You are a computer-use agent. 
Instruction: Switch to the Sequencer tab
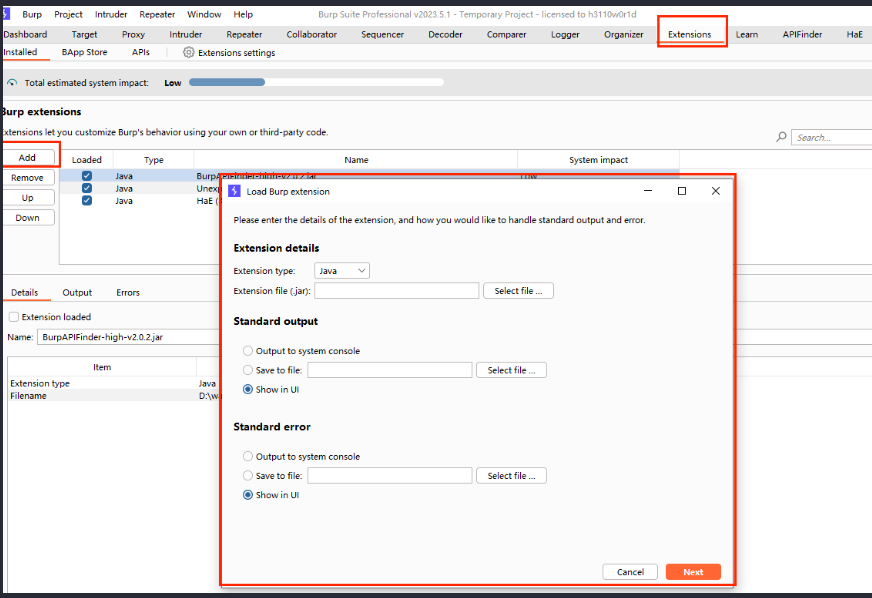(x=383, y=34)
